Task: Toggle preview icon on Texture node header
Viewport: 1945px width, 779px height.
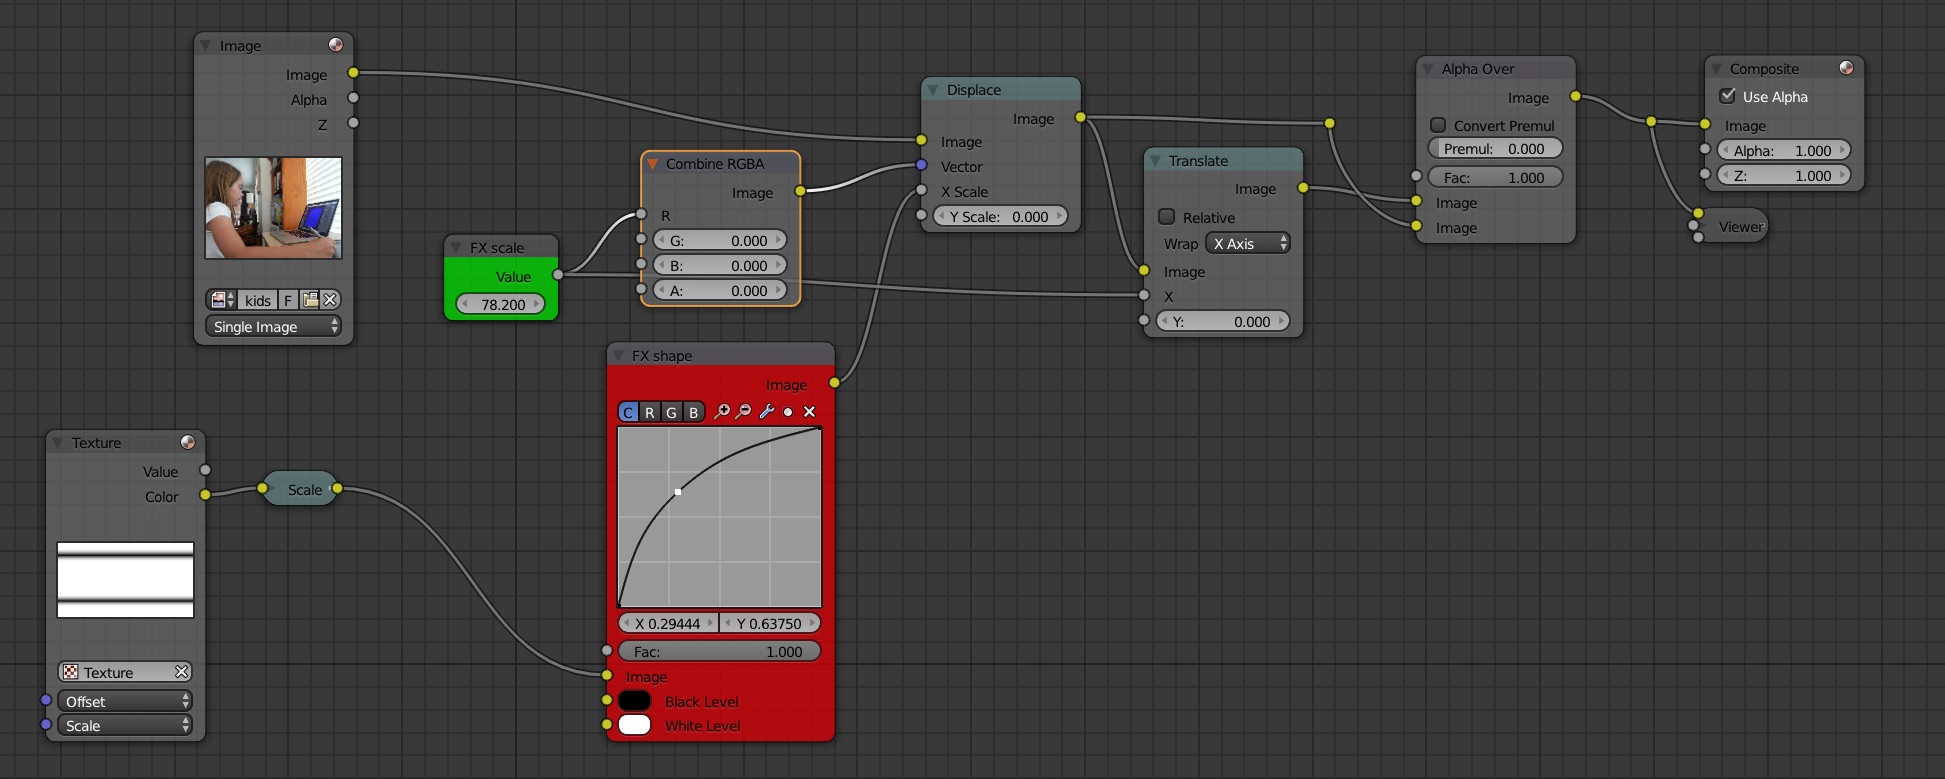Action: coord(188,442)
